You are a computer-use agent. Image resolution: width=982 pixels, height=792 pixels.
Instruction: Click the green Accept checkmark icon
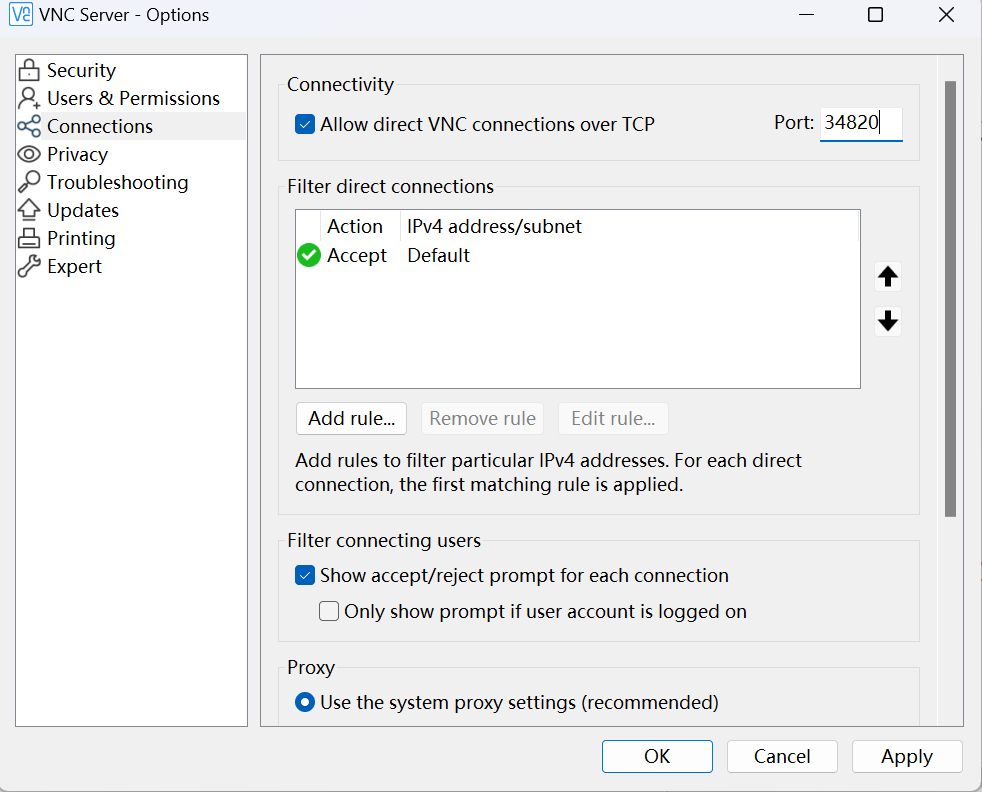(x=309, y=255)
